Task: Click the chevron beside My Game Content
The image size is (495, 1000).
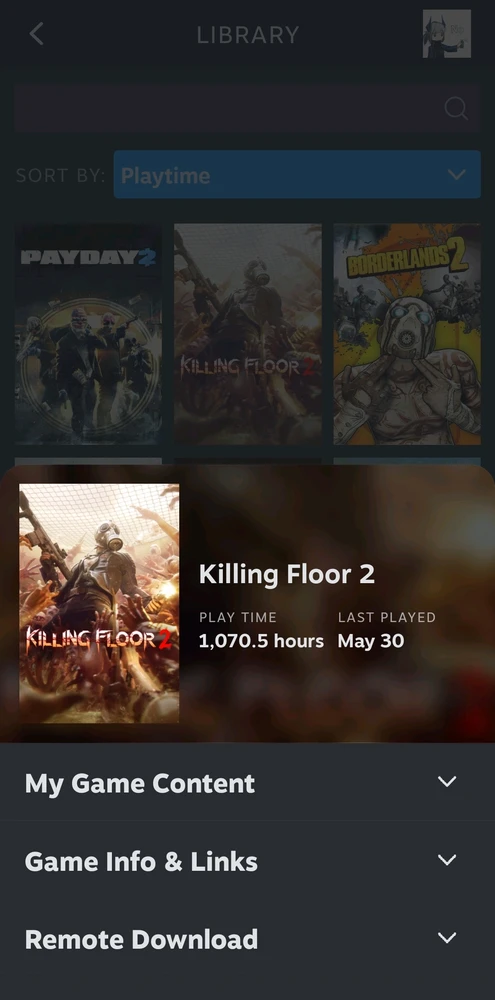Action: pyautogui.click(x=447, y=781)
